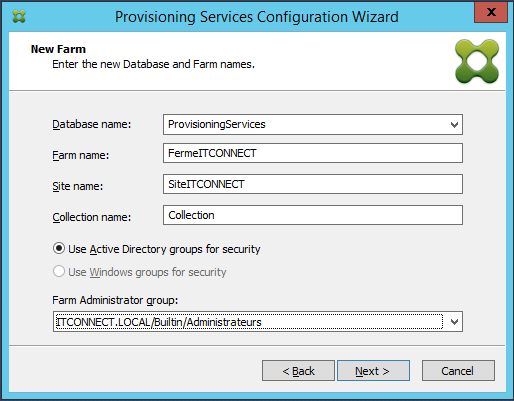
Task: Click the Farm name field FermeITCONNECT
Action: (313, 153)
